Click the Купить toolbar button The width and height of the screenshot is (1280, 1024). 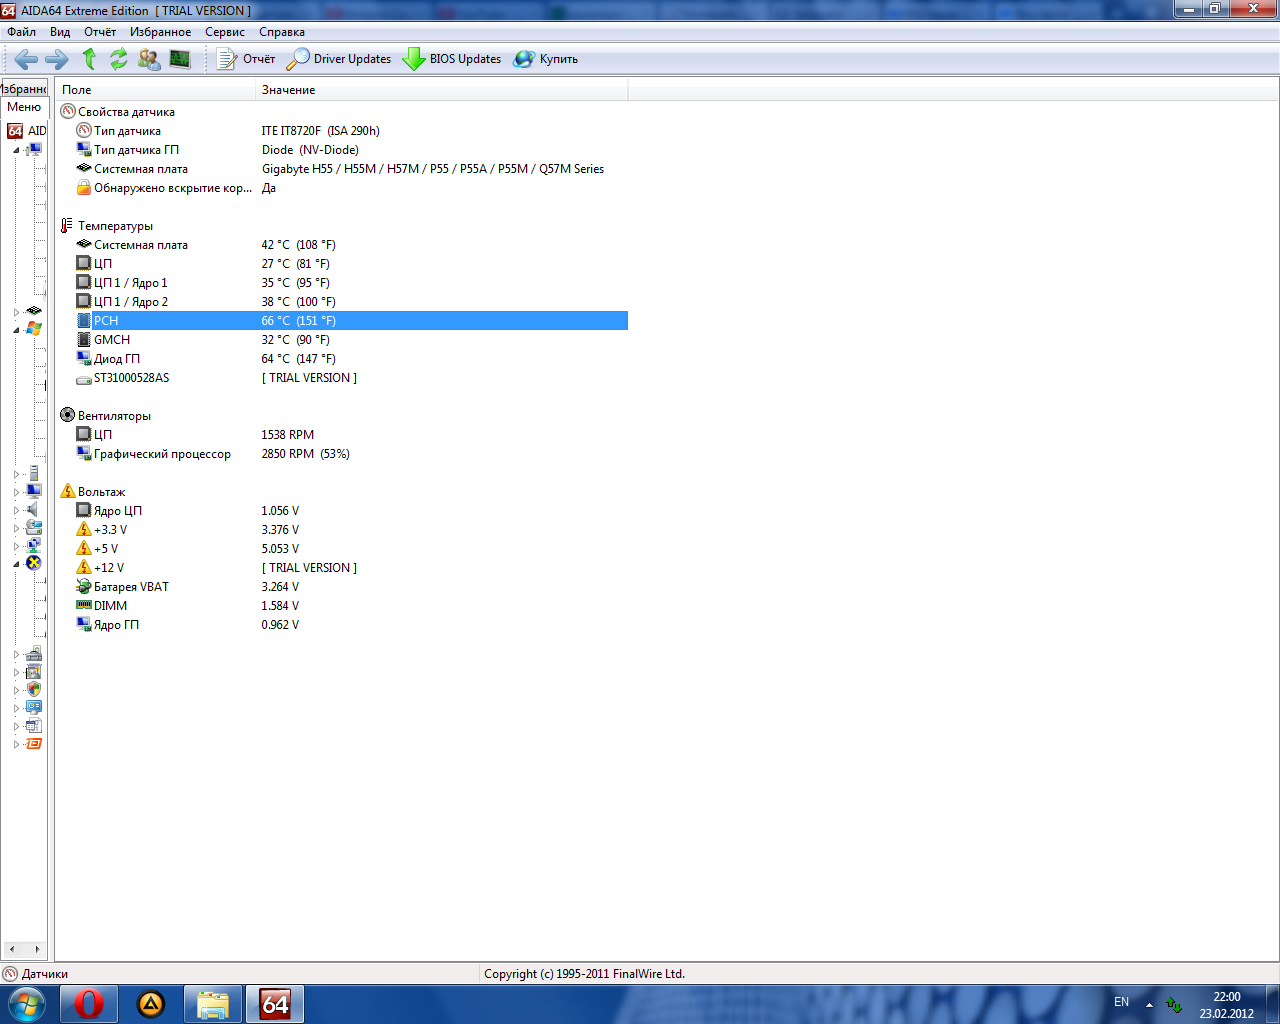point(546,59)
